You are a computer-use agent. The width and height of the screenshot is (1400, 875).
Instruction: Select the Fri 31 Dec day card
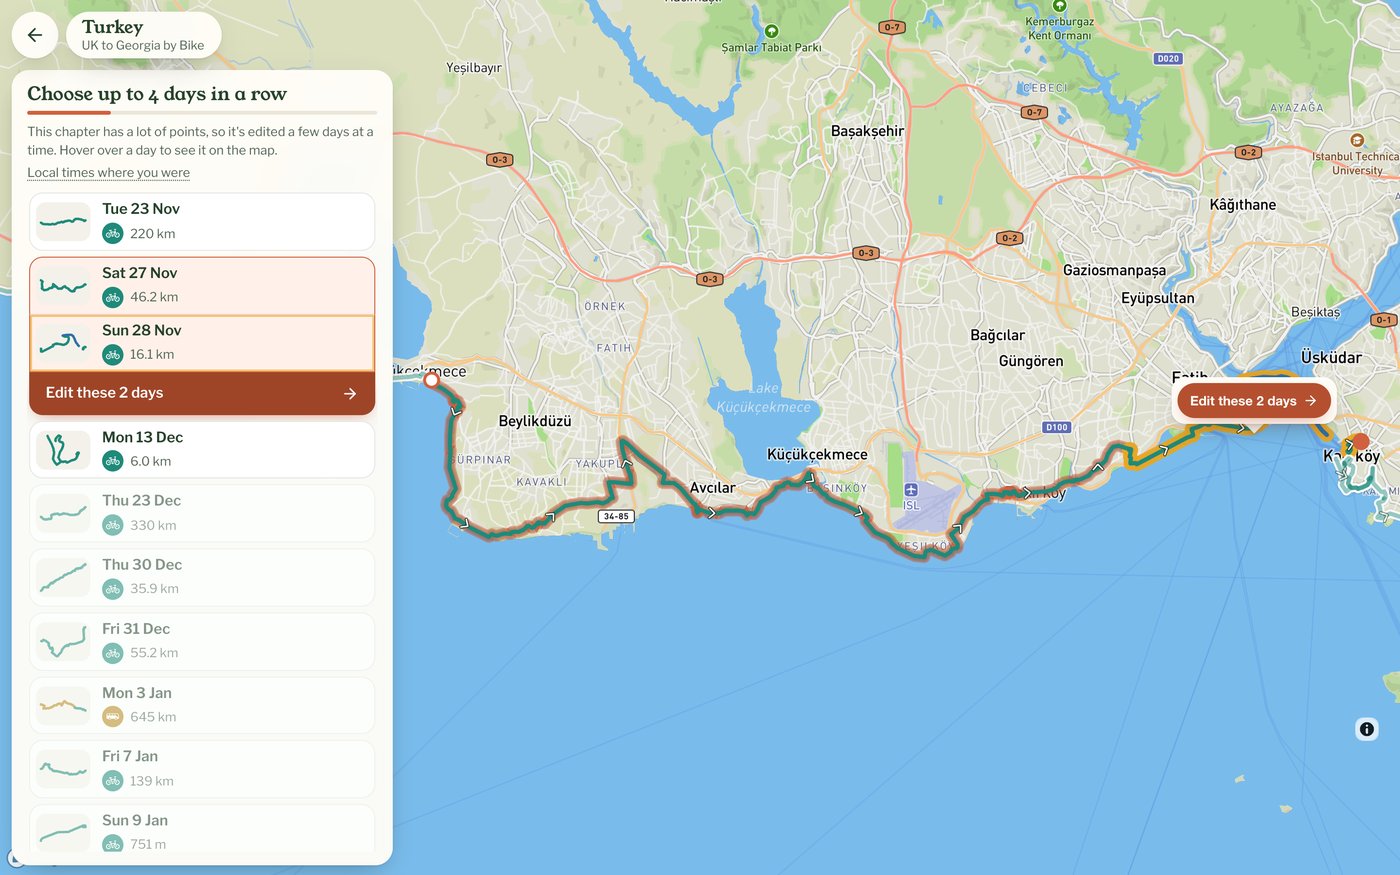[202, 642]
